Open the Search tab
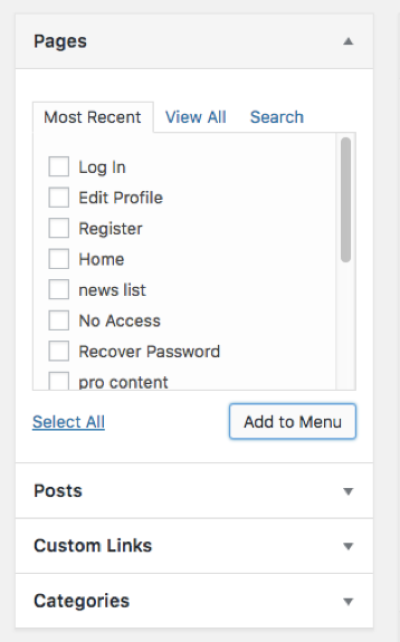The image size is (400, 642). pyautogui.click(x=277, y=117)
